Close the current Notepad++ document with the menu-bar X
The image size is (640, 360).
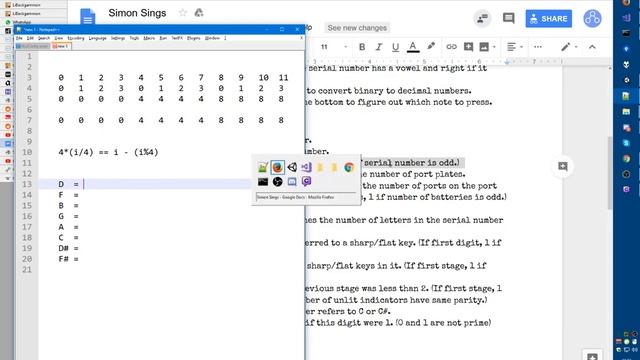[302, 38]
